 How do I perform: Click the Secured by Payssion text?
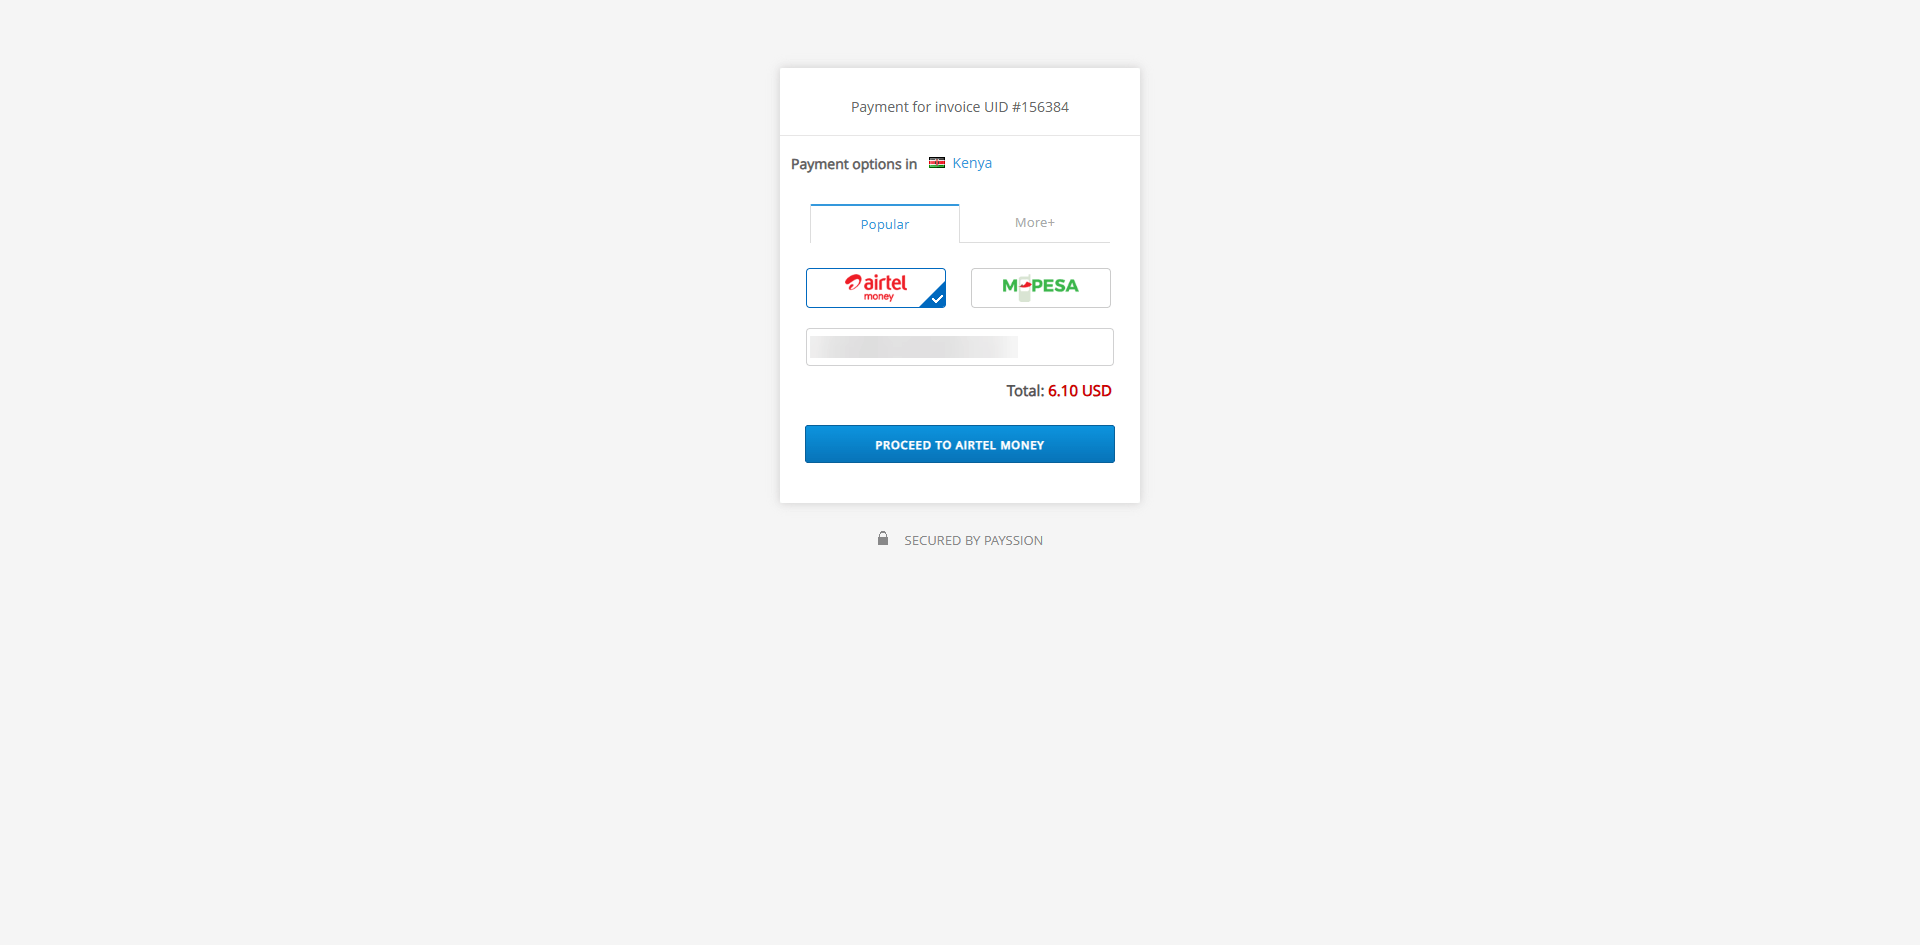pos(973,541)
